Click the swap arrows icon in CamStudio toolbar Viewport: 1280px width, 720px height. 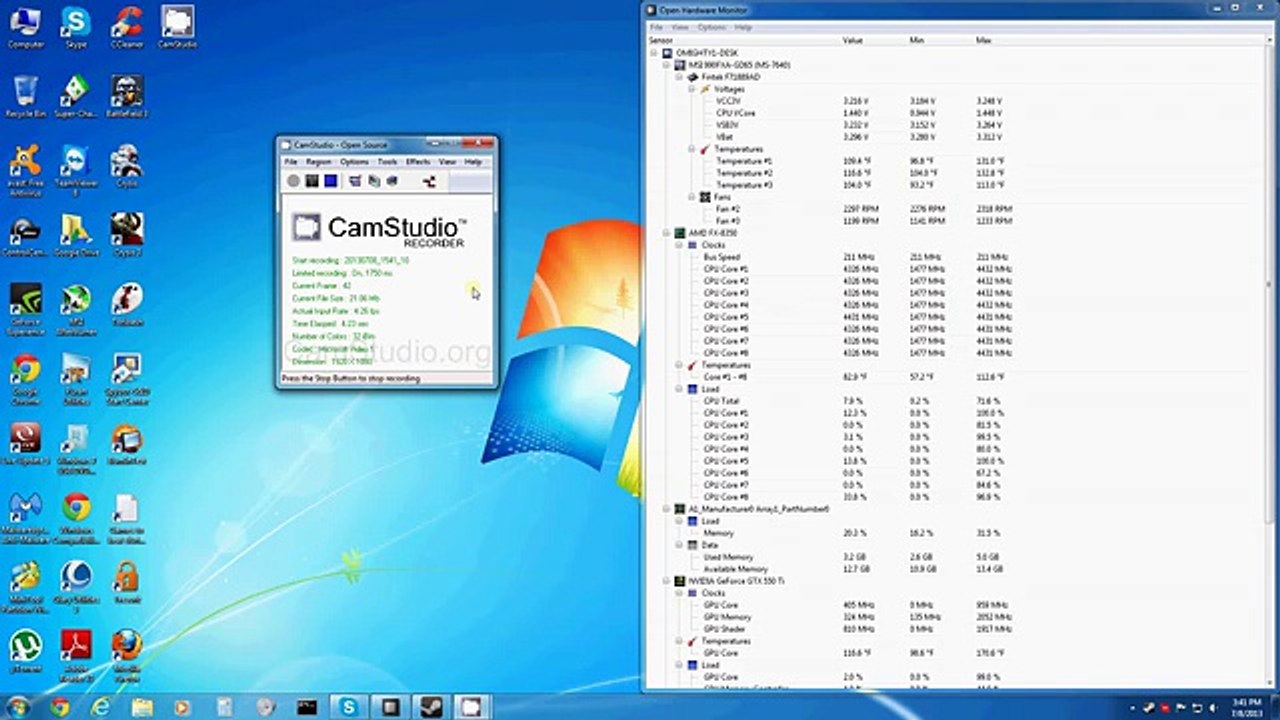tap(430, 181)
